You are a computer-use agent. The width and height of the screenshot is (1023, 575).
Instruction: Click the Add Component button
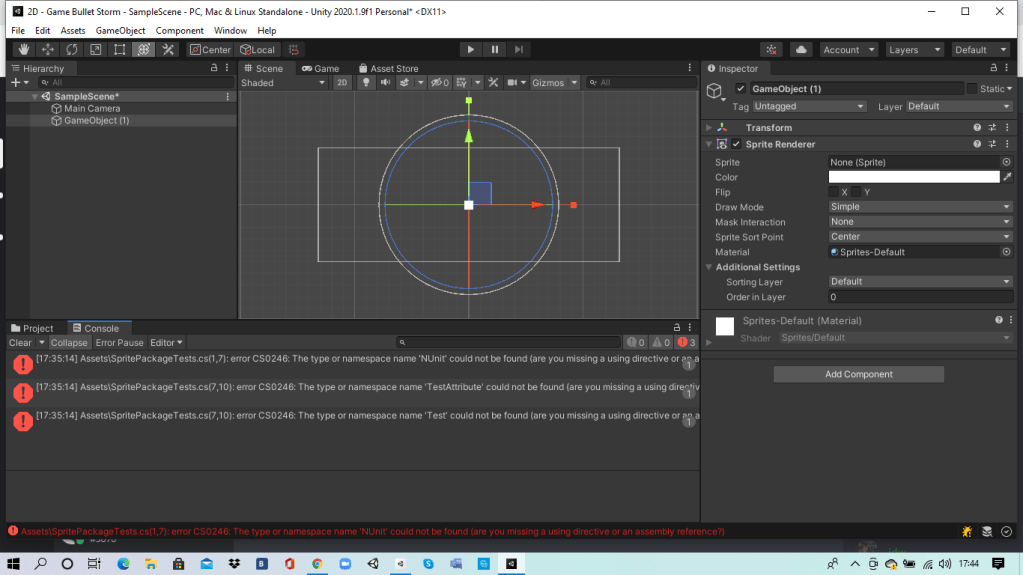tap(858, 374)
